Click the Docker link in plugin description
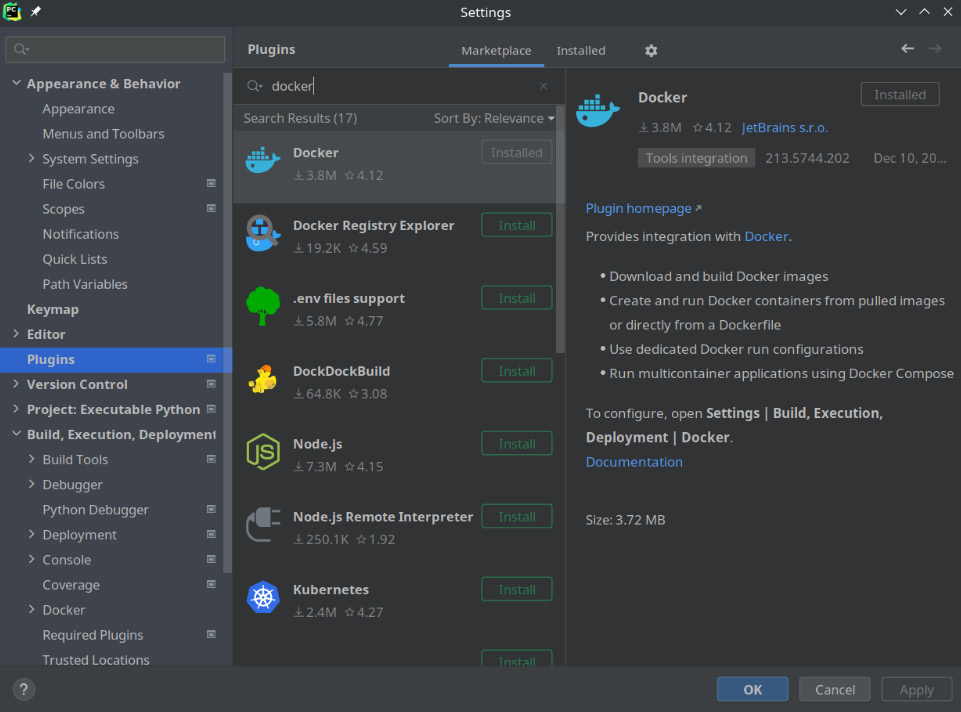The width and height of the screenshot is (961, 712). 766,237
